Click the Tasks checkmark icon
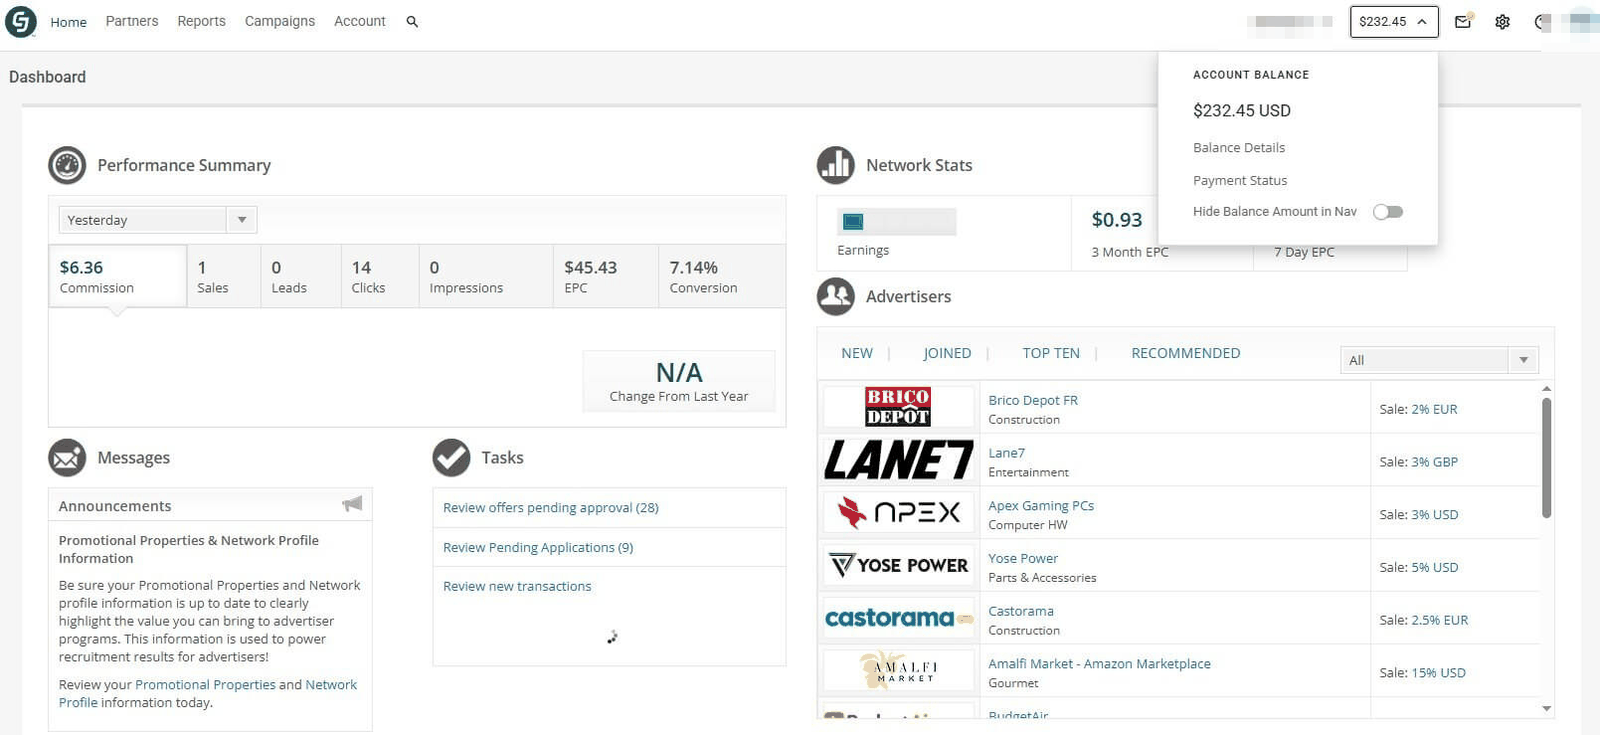 pyautogui.click(x=451, y=457)
